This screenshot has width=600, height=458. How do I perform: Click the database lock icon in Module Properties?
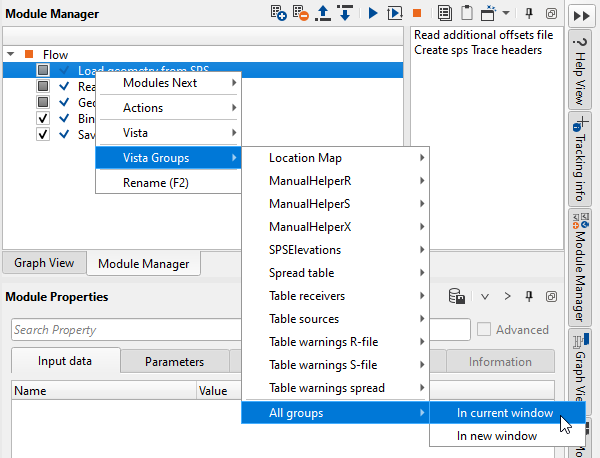(x=455, y=296)
